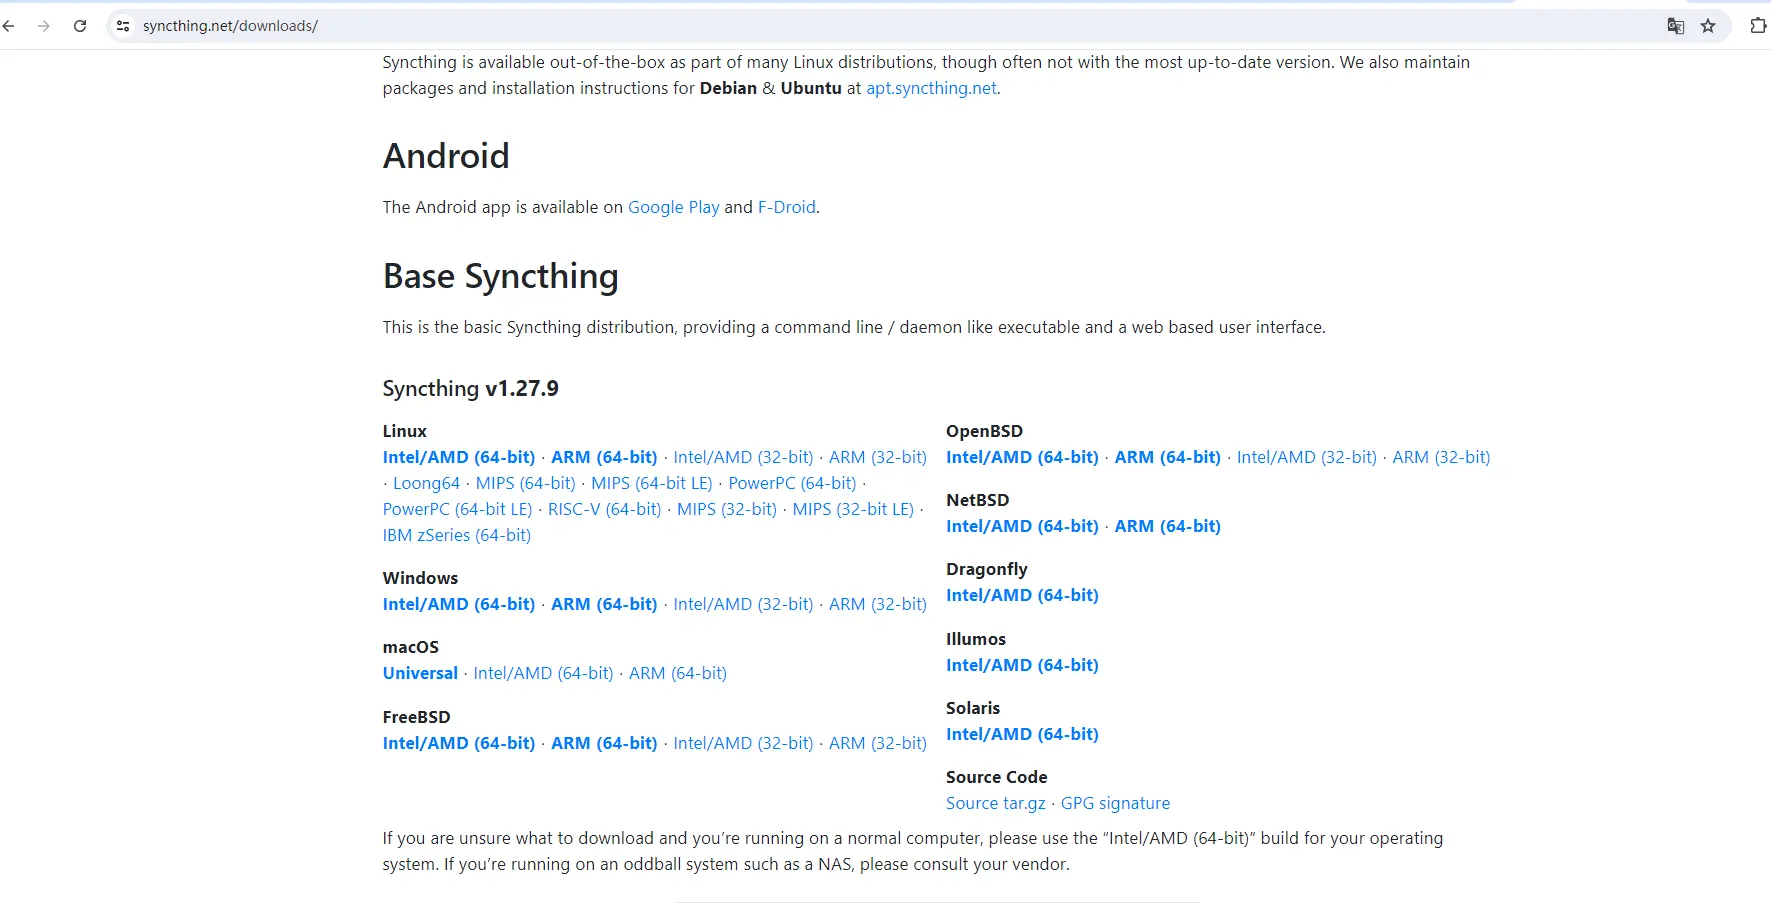Download Windows ARM (64-bit) build
Screen dimensions: 1771x906
tap(604, 604)
